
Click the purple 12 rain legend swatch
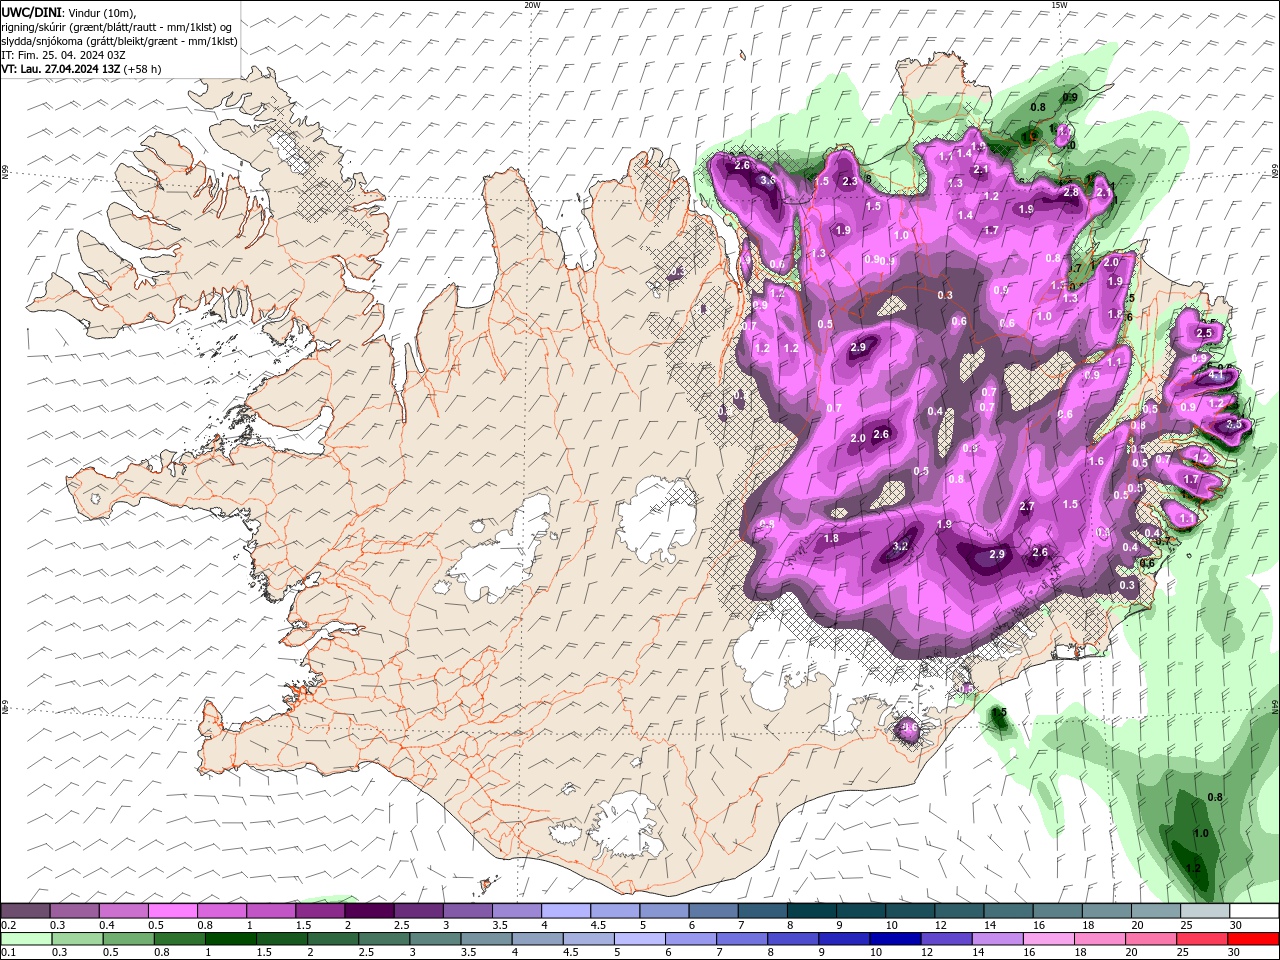point(945,939)
